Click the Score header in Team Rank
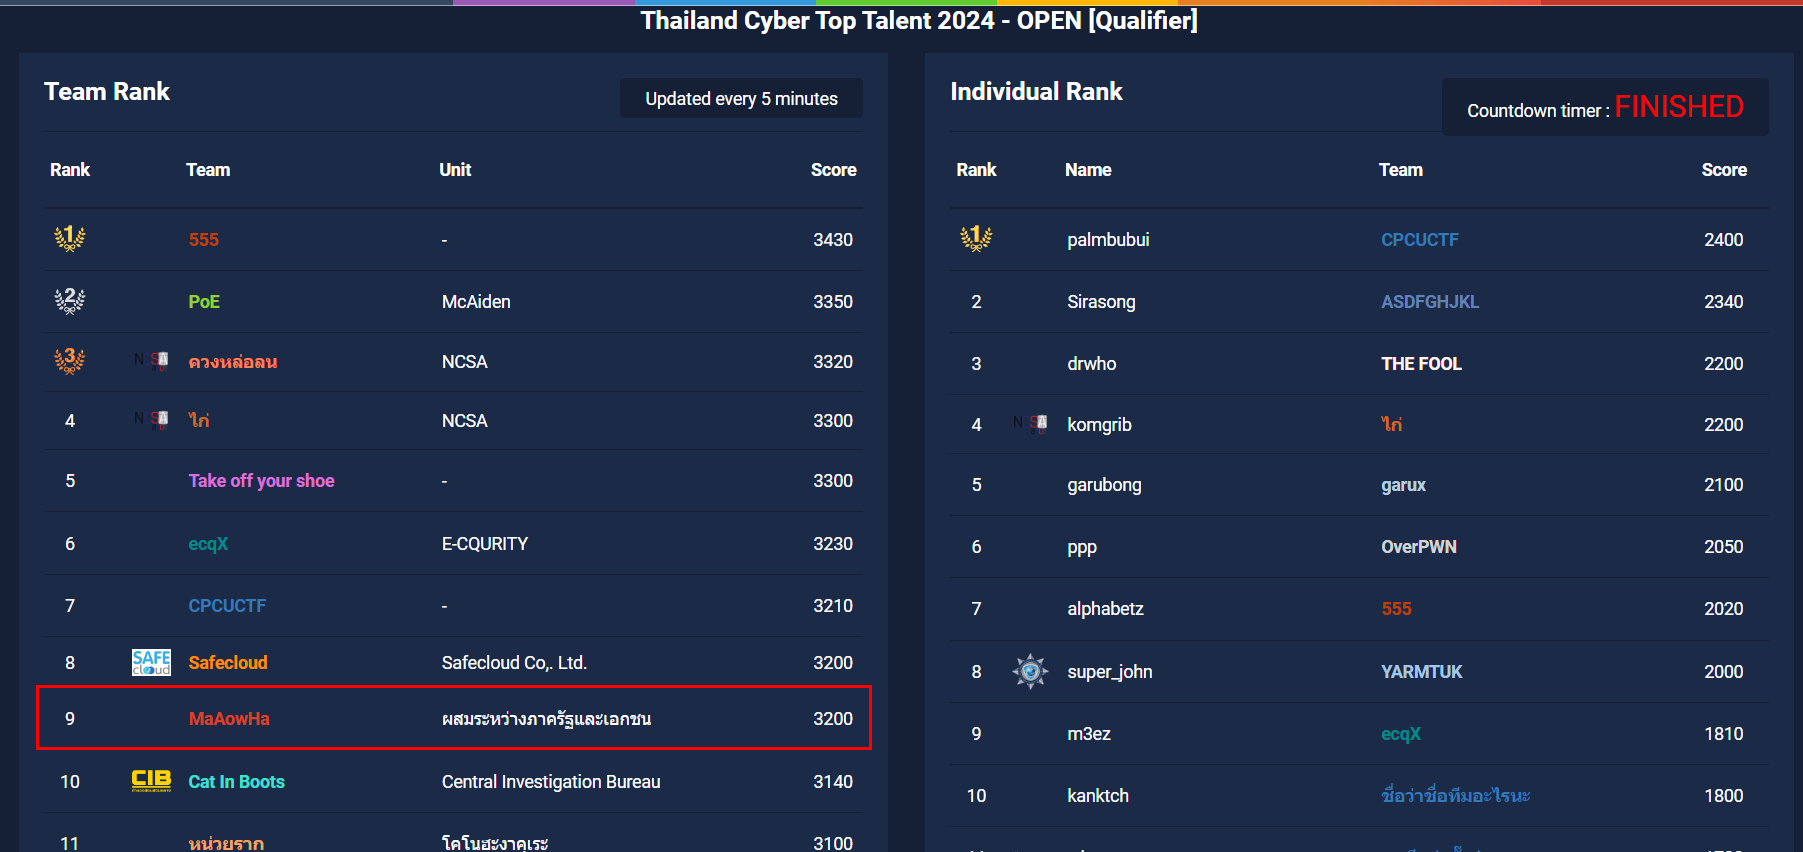Viewport: 1803px width, 852px height. coord(834,170)
